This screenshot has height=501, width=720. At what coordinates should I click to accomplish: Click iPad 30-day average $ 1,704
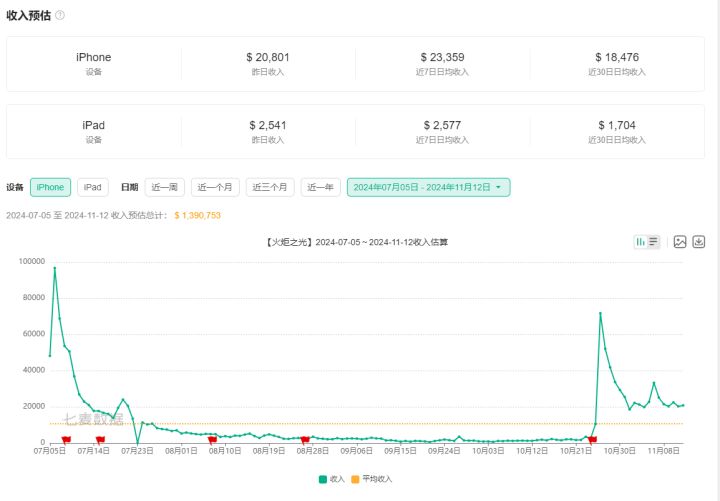(617, 125)
